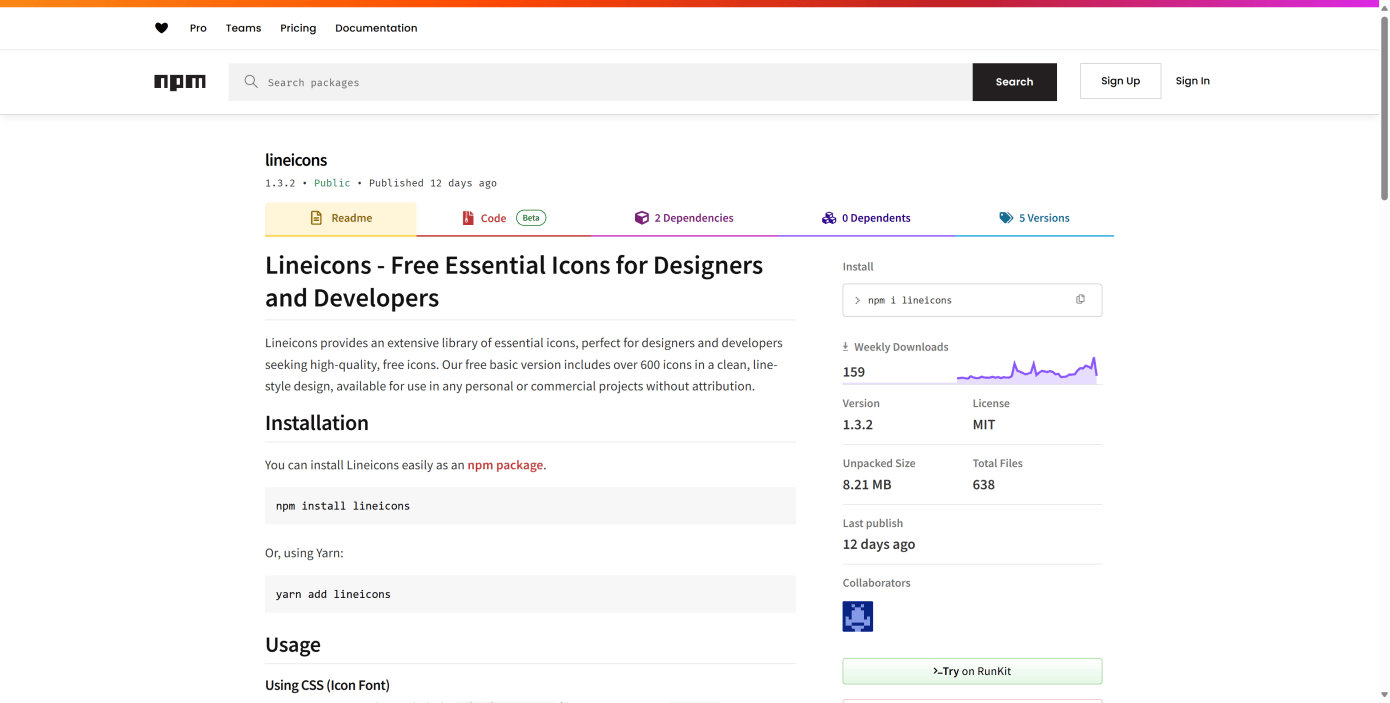The image size is (1390, 703).
Task: Follow the npm package red link
Action: (x=505, y=465)
